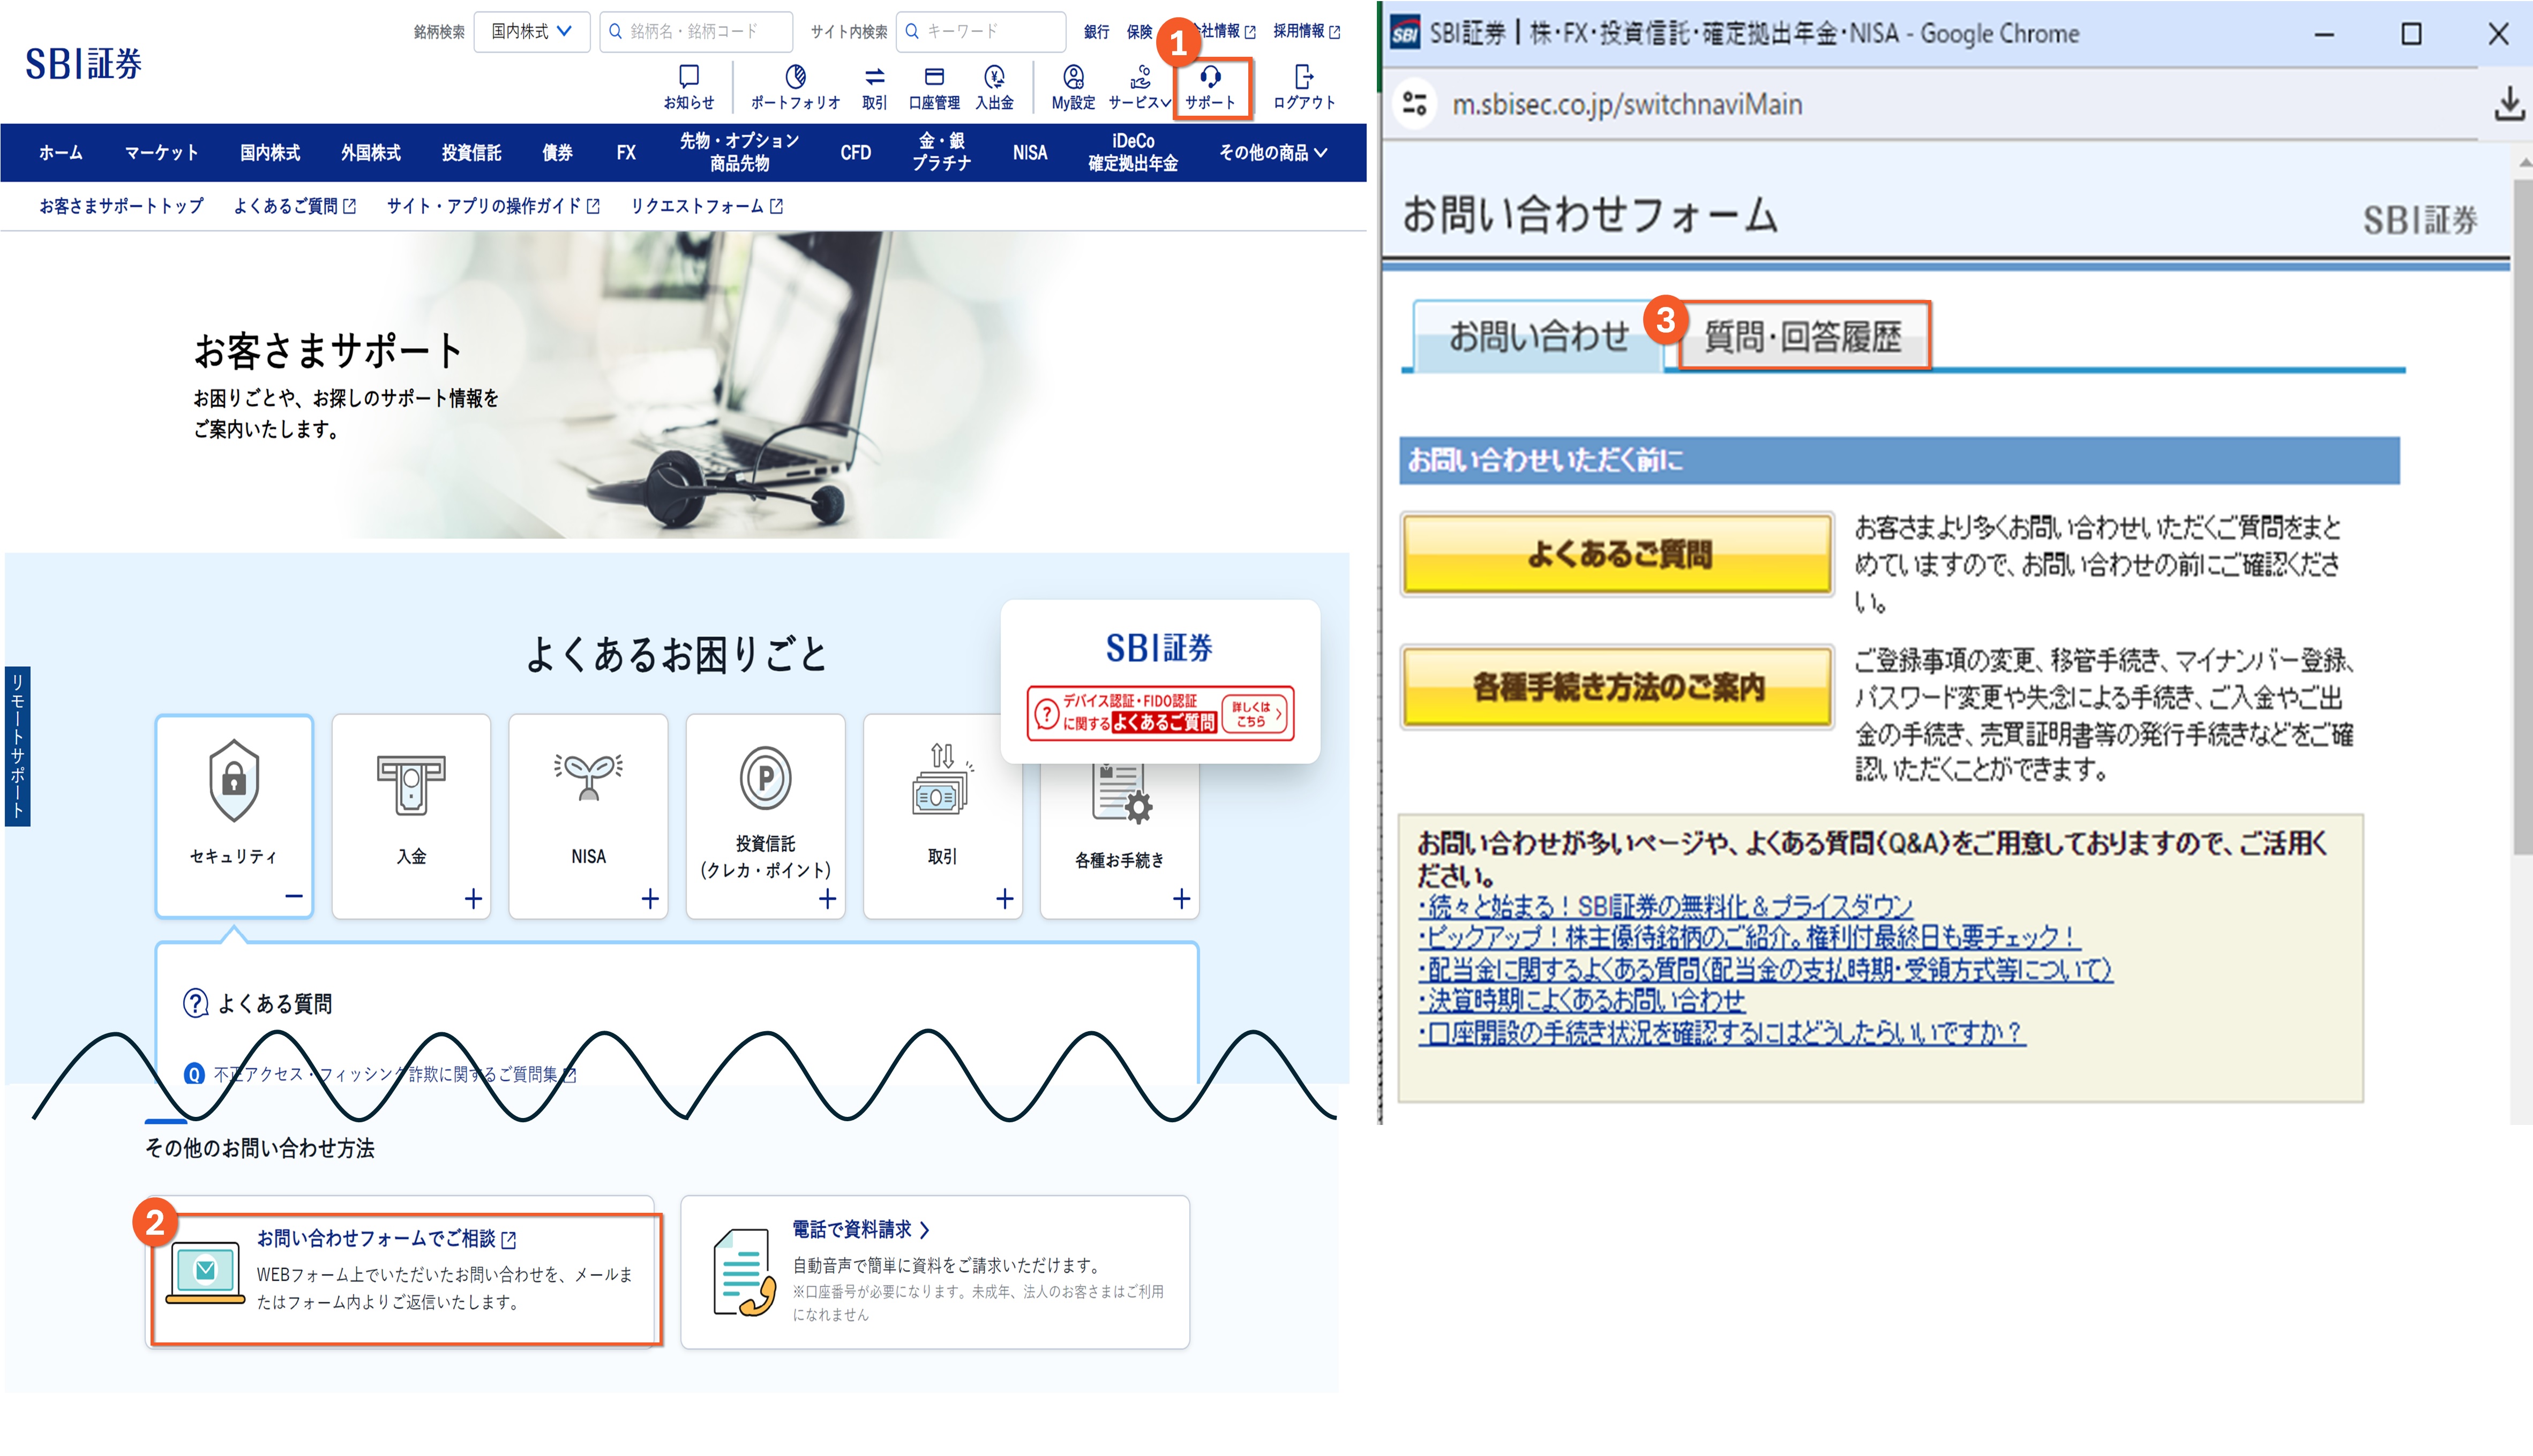The image size is (2533, 1456).
Task: Open the 銀行 header link
Action: [1097, 31]
